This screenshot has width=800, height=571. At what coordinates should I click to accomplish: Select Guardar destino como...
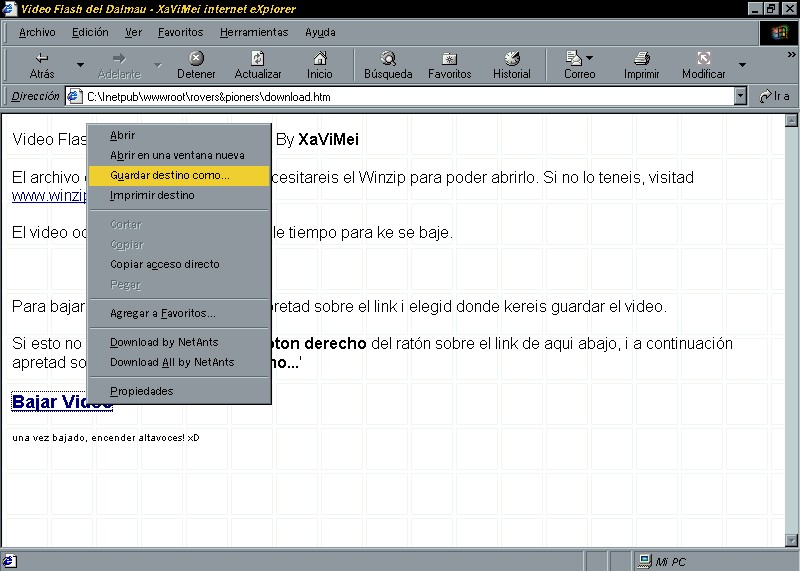[179, 176]
